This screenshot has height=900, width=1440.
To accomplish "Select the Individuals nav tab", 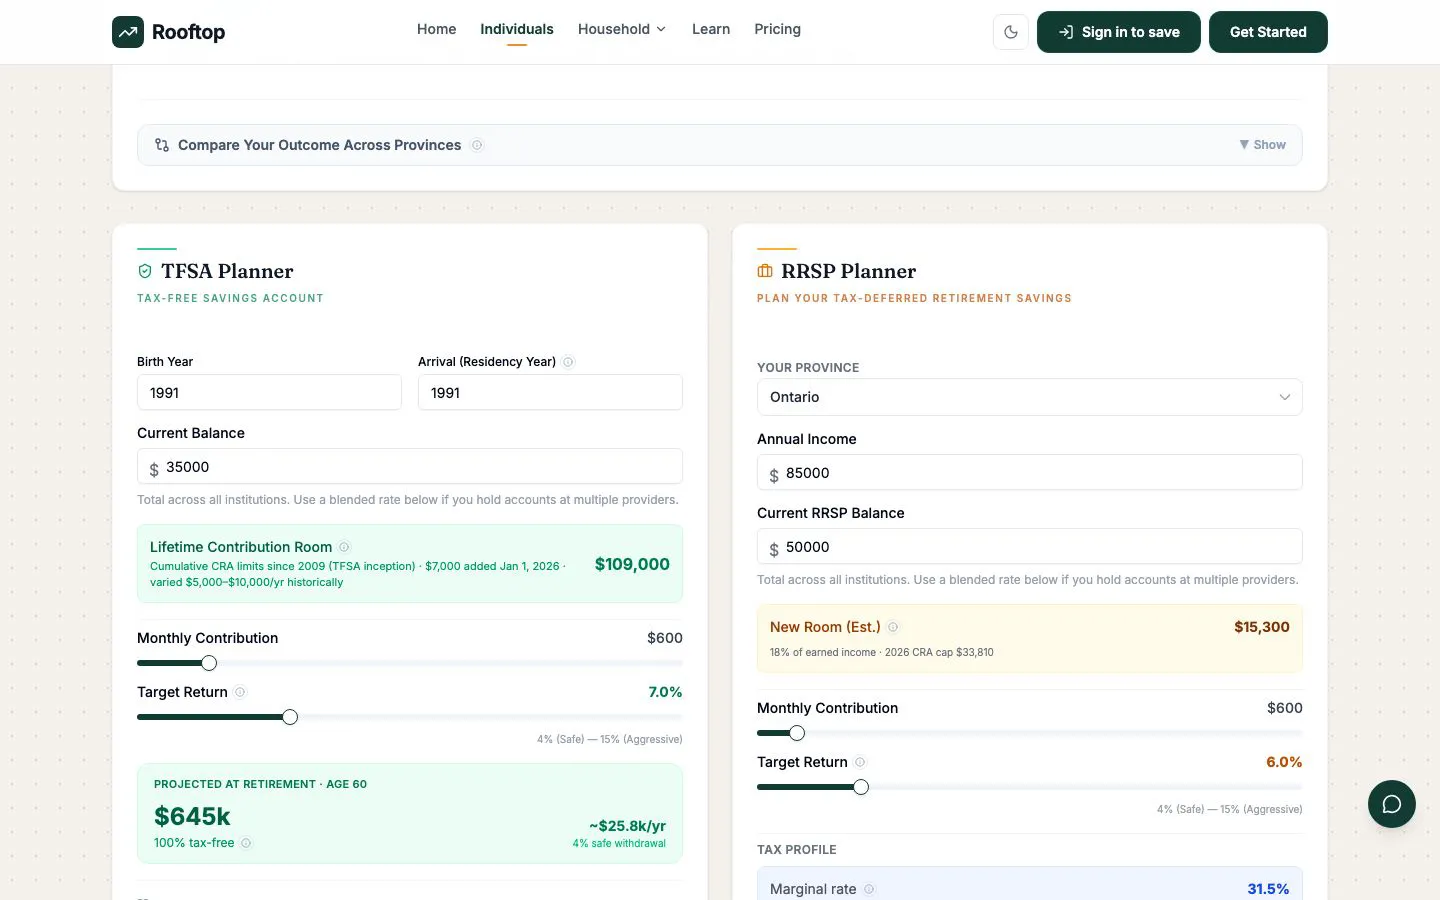I will tap(517, 29).
